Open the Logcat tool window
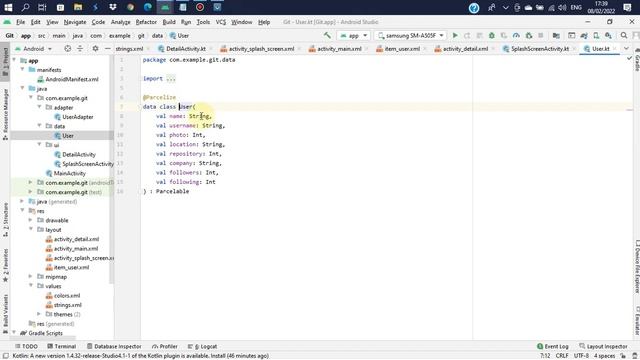 tap(202, 346)
